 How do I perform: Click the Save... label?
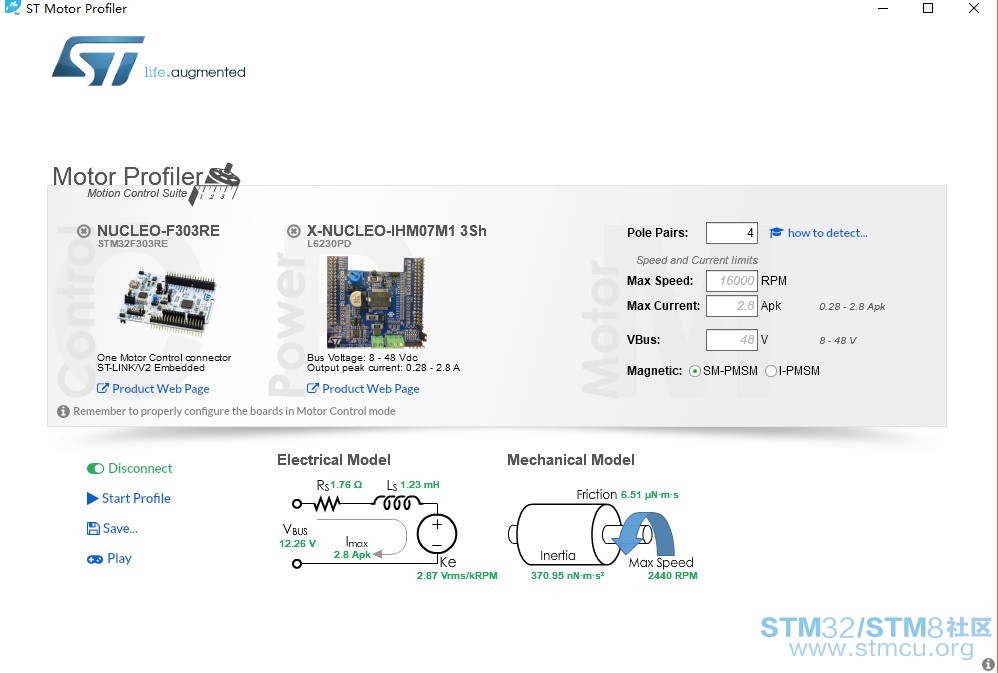point(120,528)
